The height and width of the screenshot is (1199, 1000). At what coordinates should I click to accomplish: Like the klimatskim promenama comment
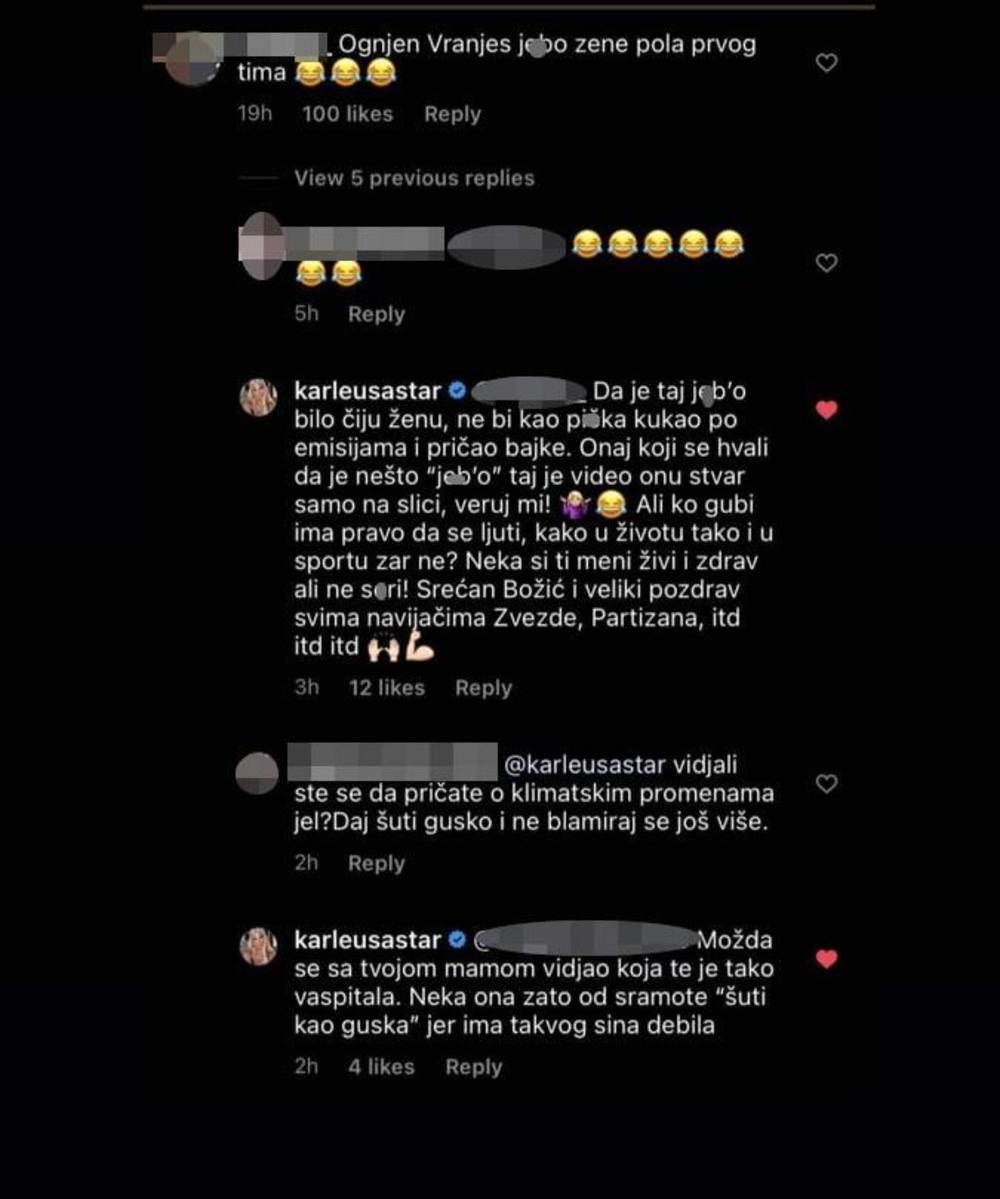click(x=826, y=784)
